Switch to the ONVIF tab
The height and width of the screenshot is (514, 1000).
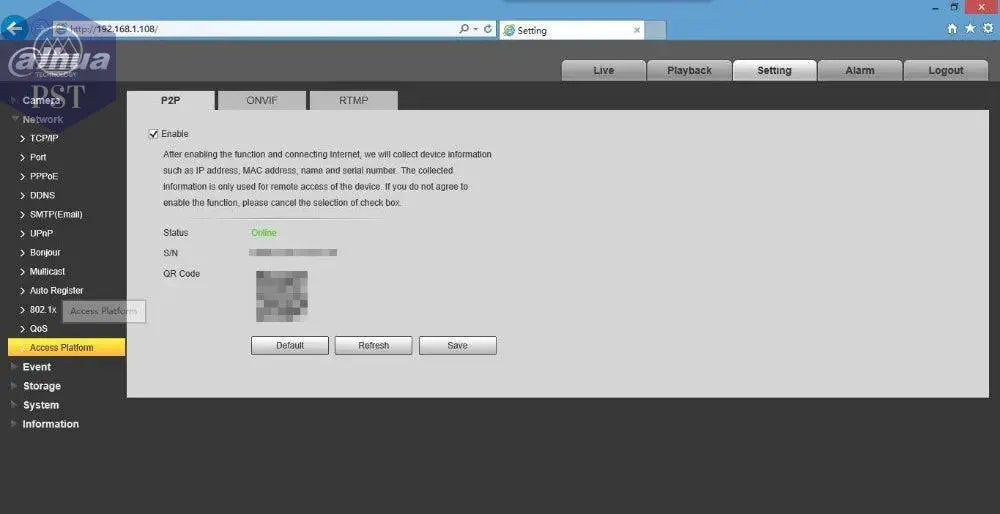click(262, 100)
